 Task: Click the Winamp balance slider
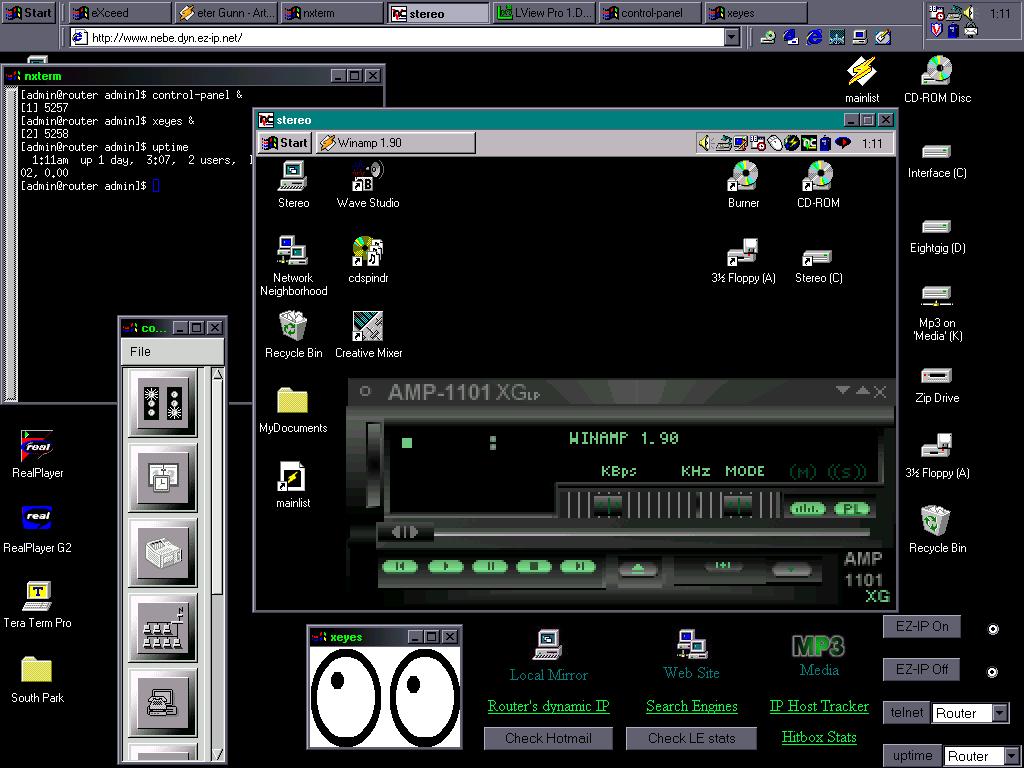740,505
